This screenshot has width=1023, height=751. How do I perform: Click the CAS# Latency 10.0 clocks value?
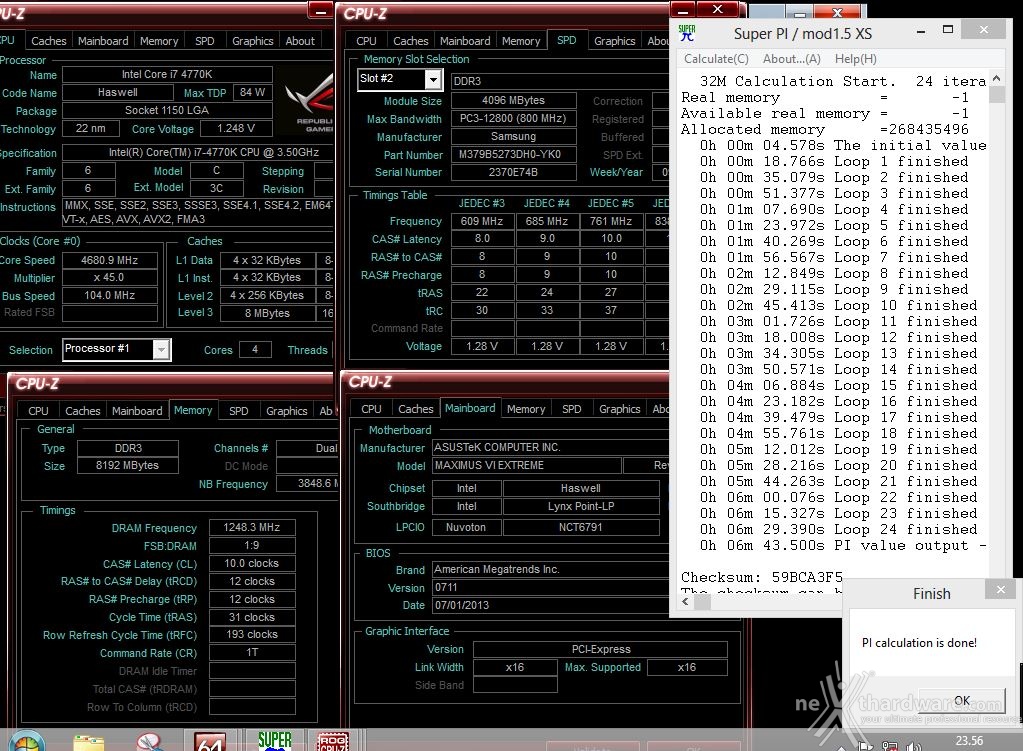(252, 562)
